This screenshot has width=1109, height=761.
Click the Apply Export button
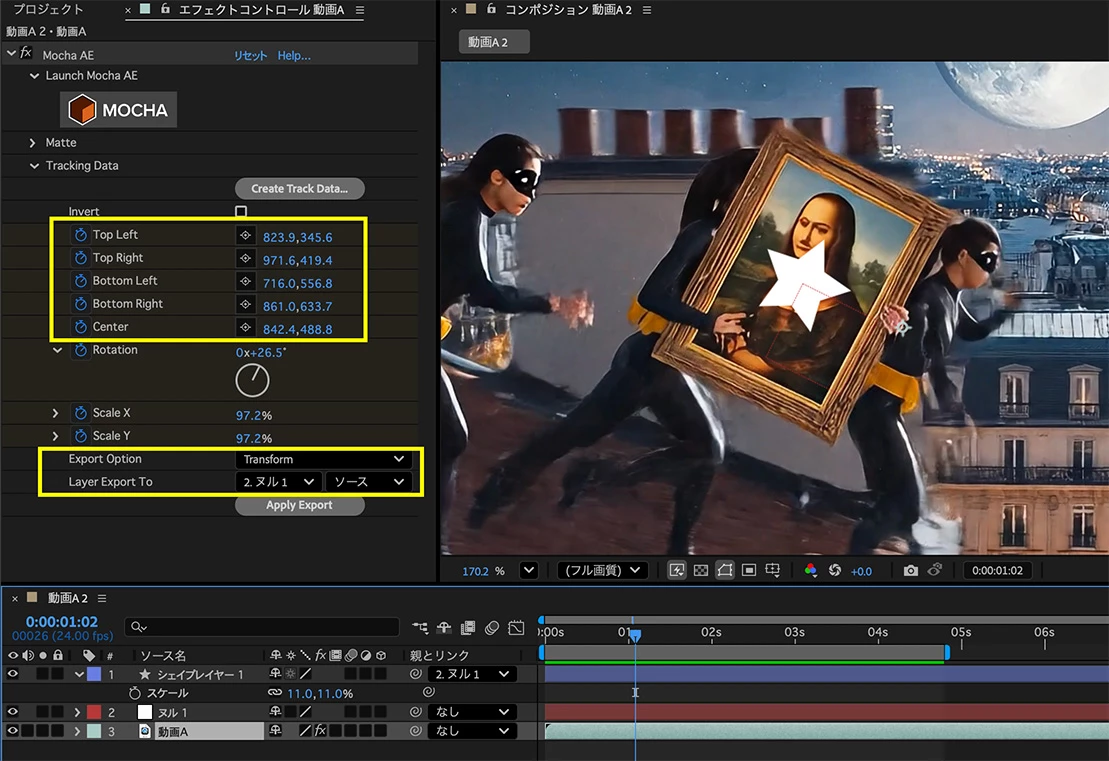coord(300,505)
